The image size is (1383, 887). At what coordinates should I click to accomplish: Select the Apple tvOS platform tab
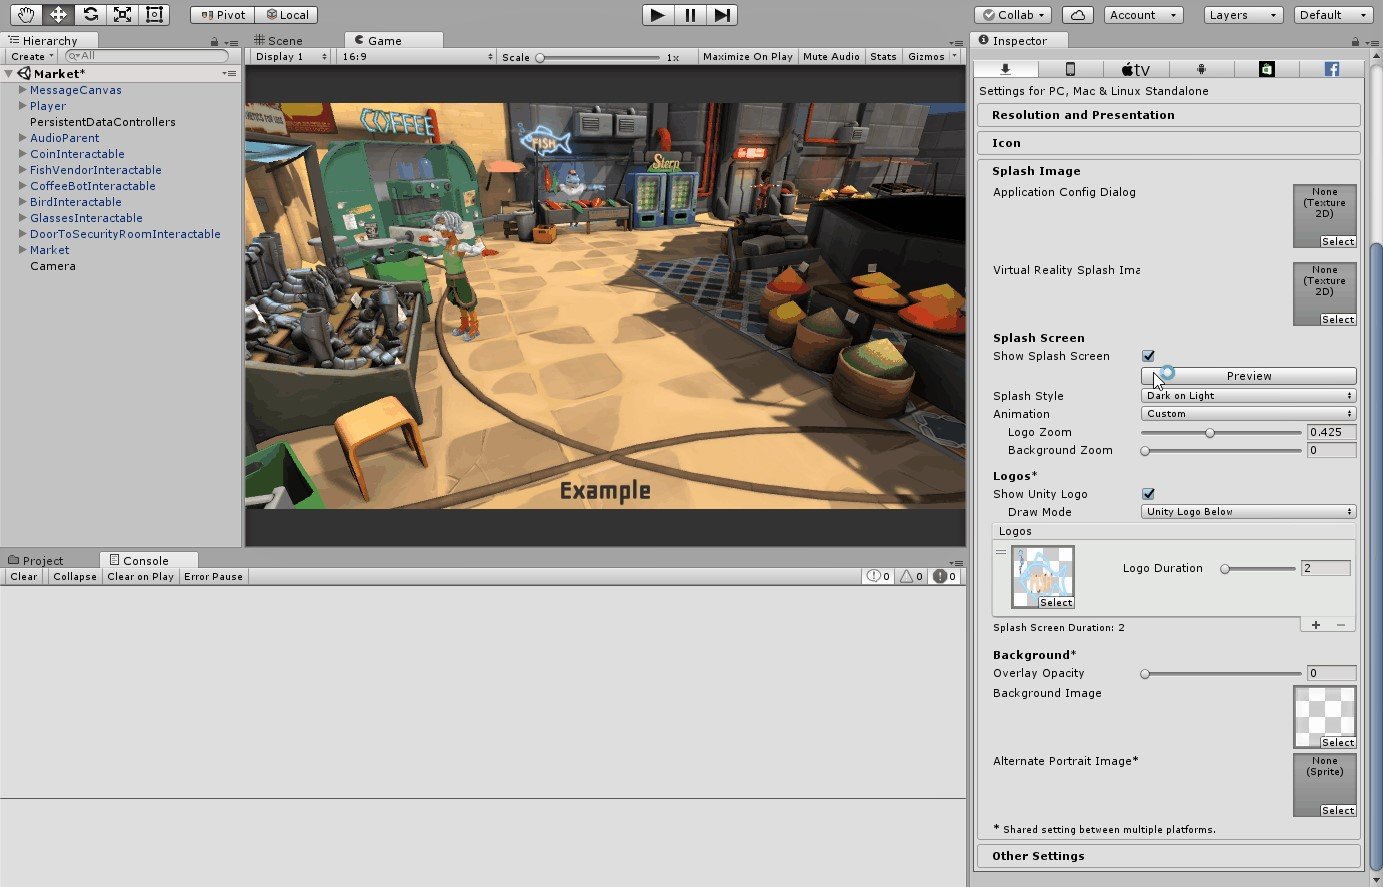point(1135,69)
